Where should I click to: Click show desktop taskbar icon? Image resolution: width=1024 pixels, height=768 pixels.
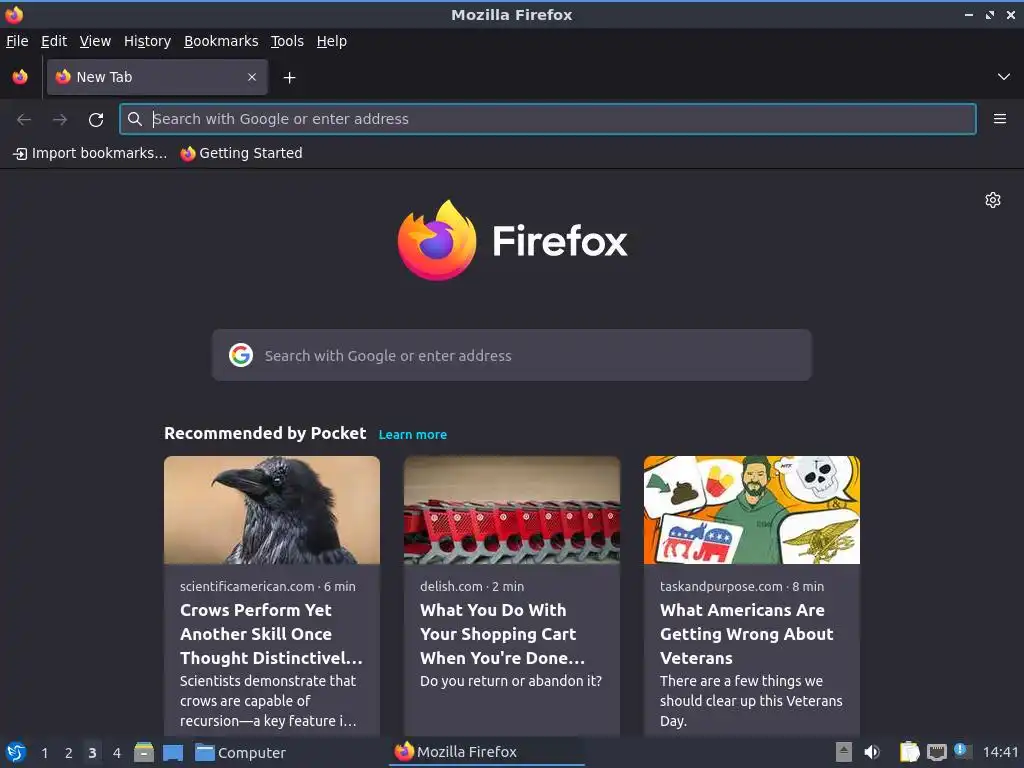[x=173, y=753]
